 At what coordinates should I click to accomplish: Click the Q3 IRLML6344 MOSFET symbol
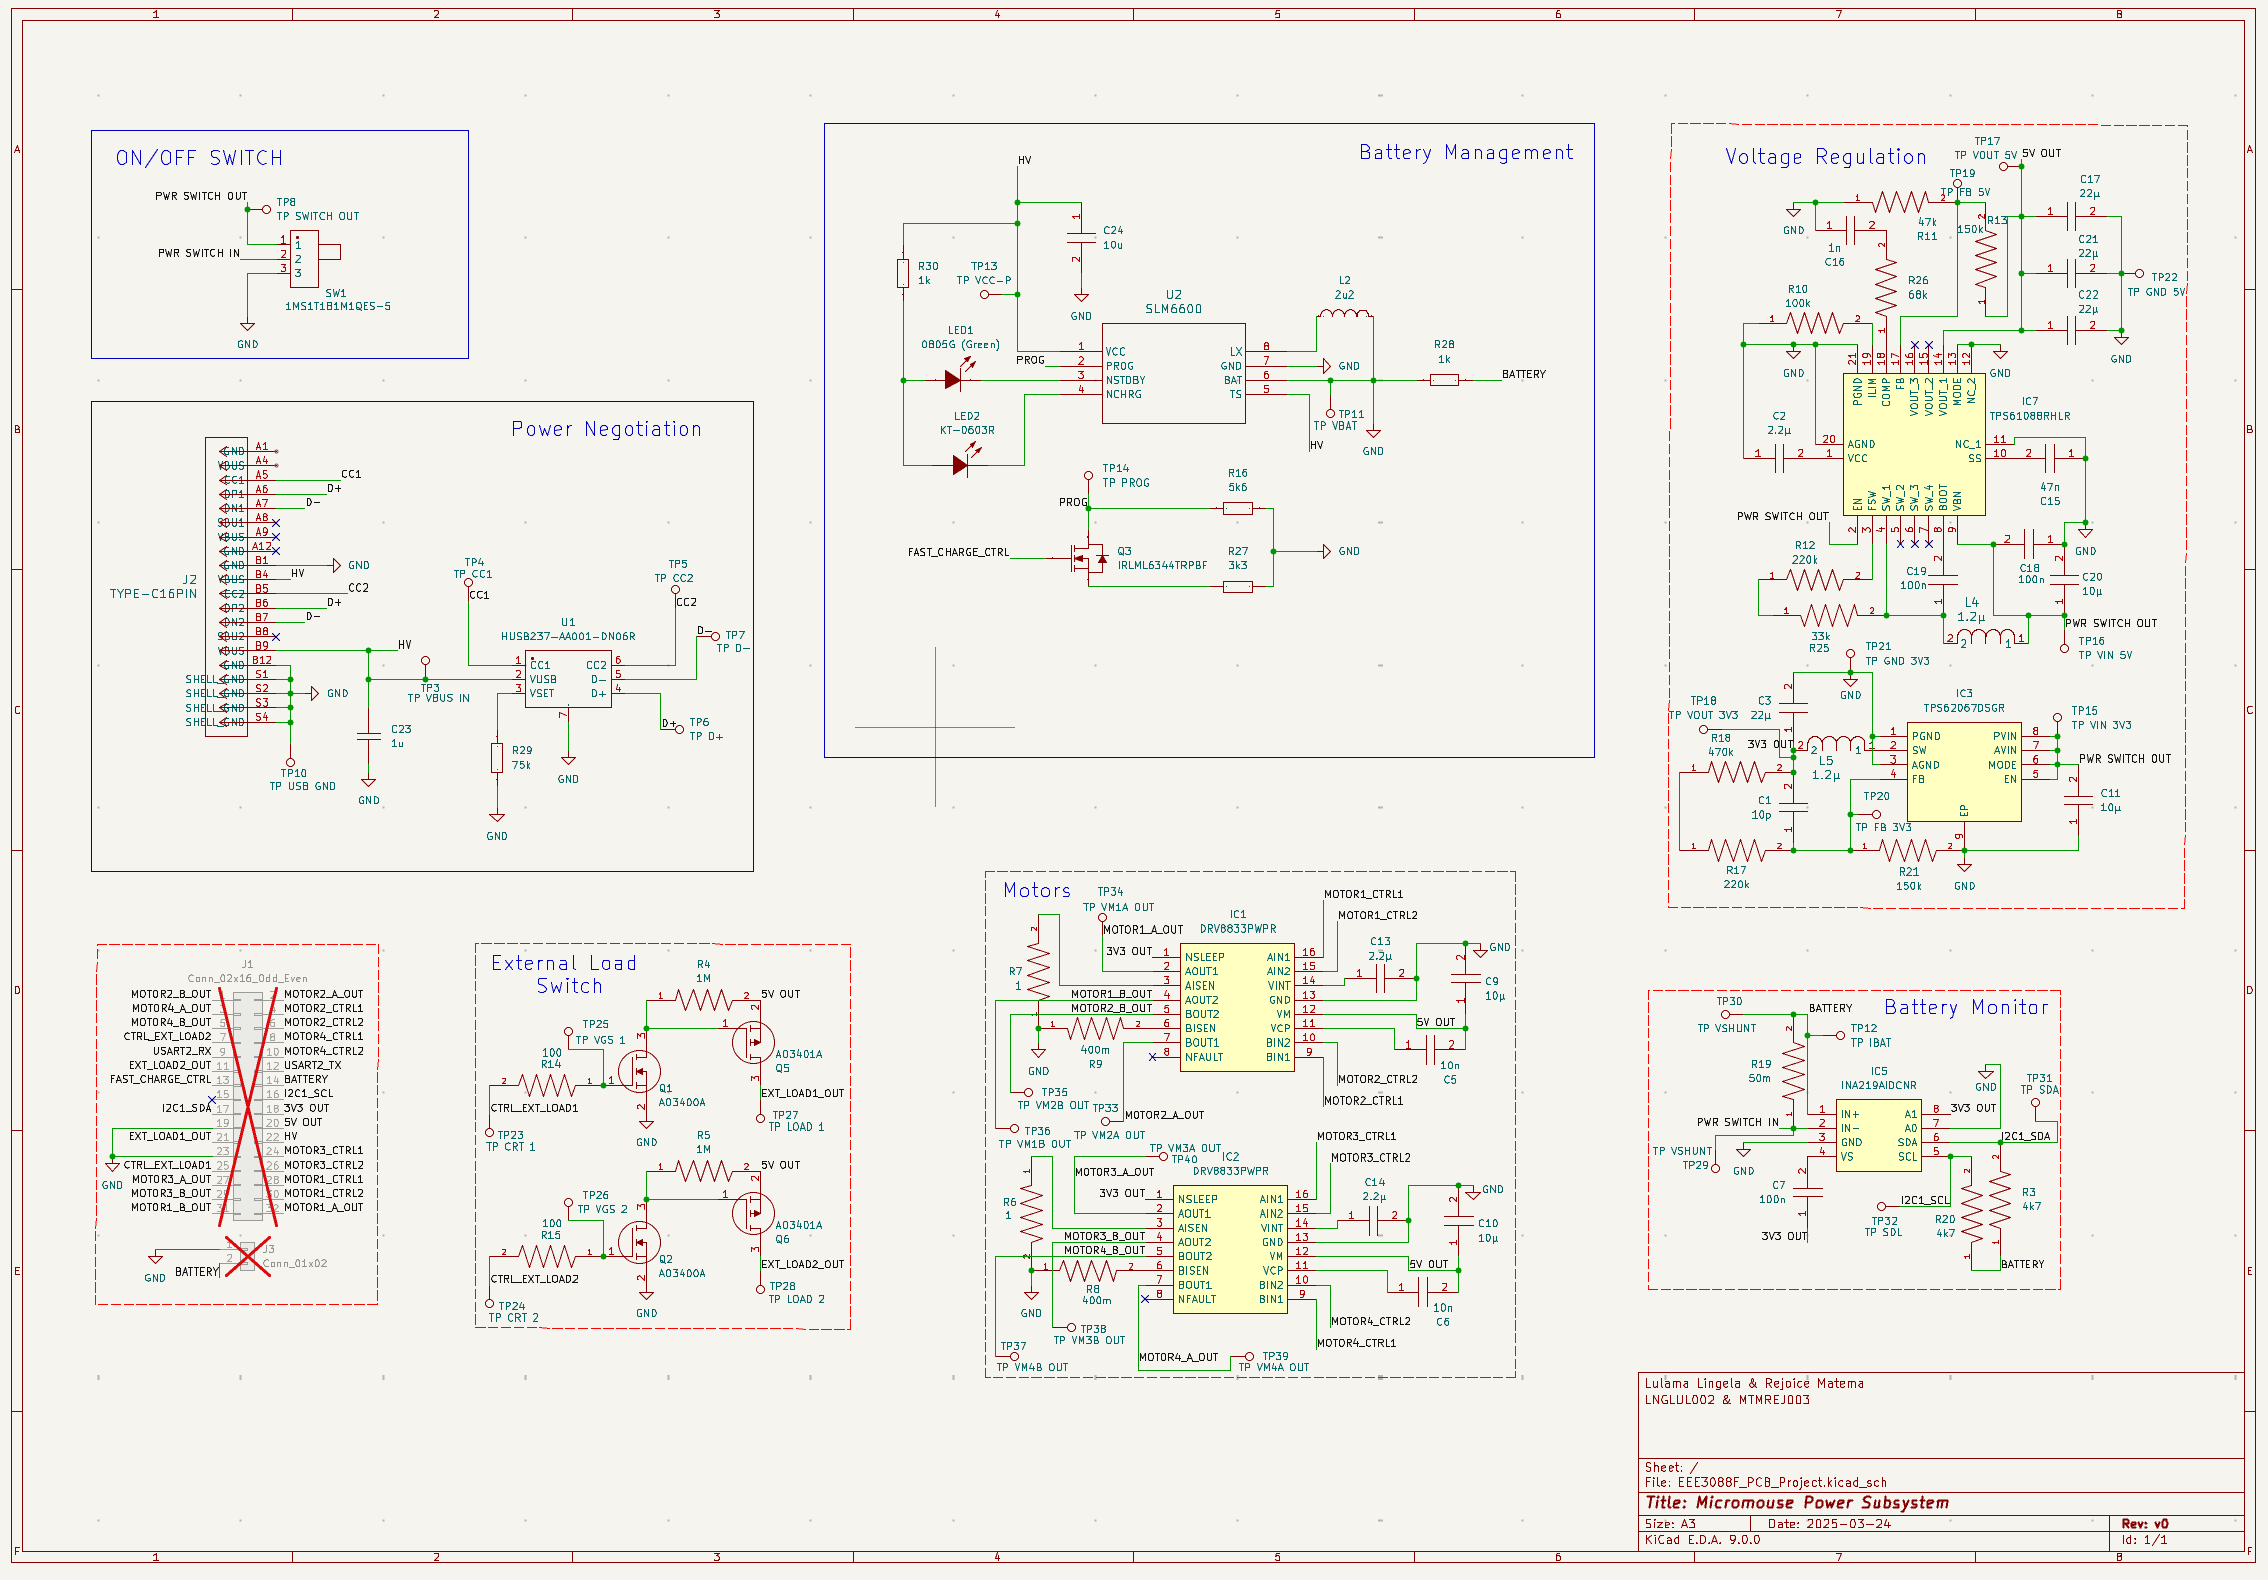coord(1087,558)
